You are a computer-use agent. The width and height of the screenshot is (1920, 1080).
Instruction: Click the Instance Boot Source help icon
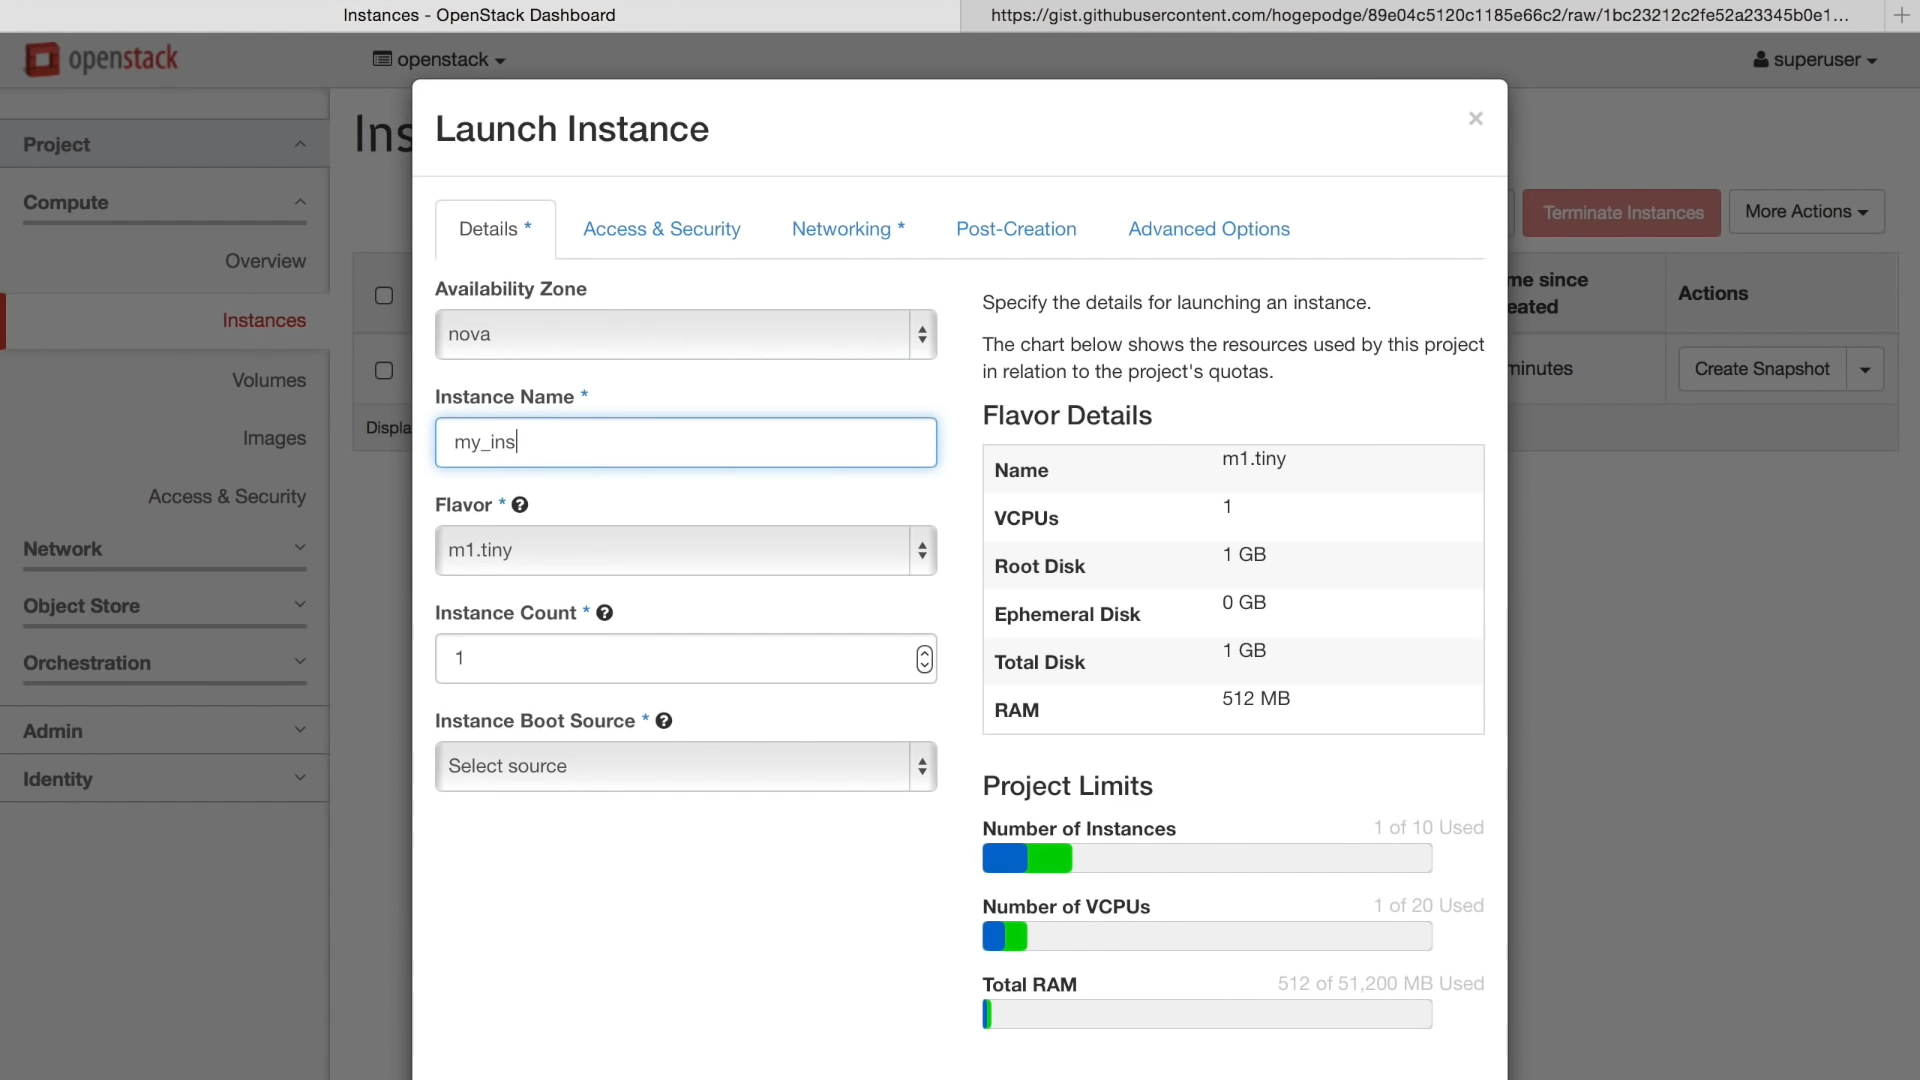[664, 721]
